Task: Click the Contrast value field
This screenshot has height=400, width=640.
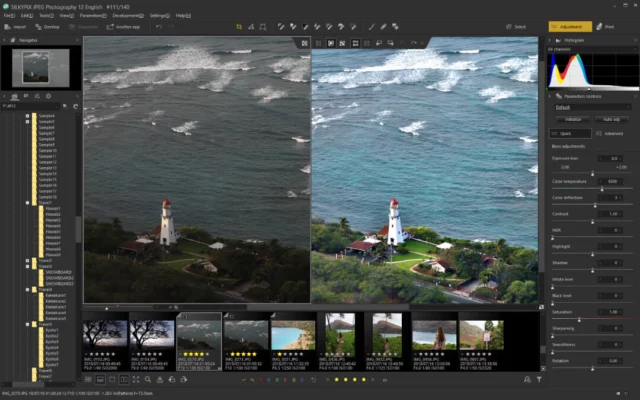Action: (611, 214)
